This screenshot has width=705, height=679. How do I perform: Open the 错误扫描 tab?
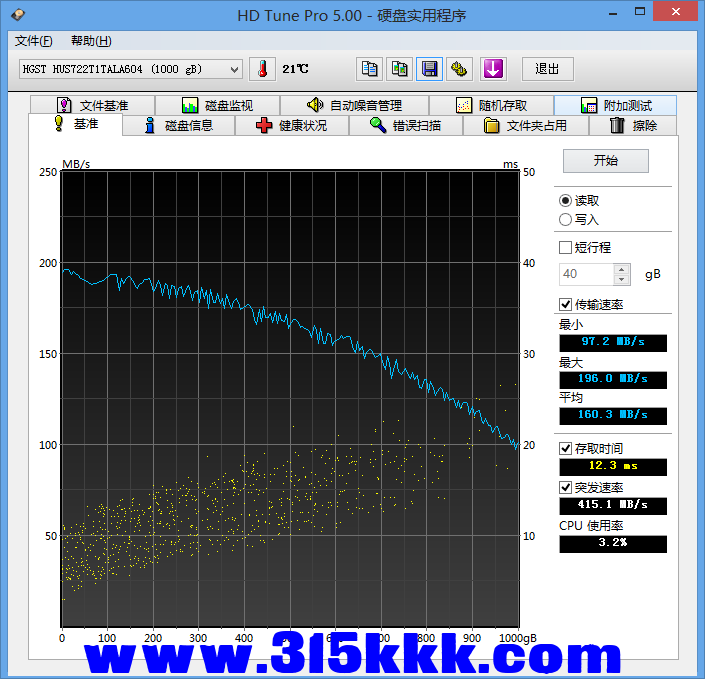click(406, 125)
